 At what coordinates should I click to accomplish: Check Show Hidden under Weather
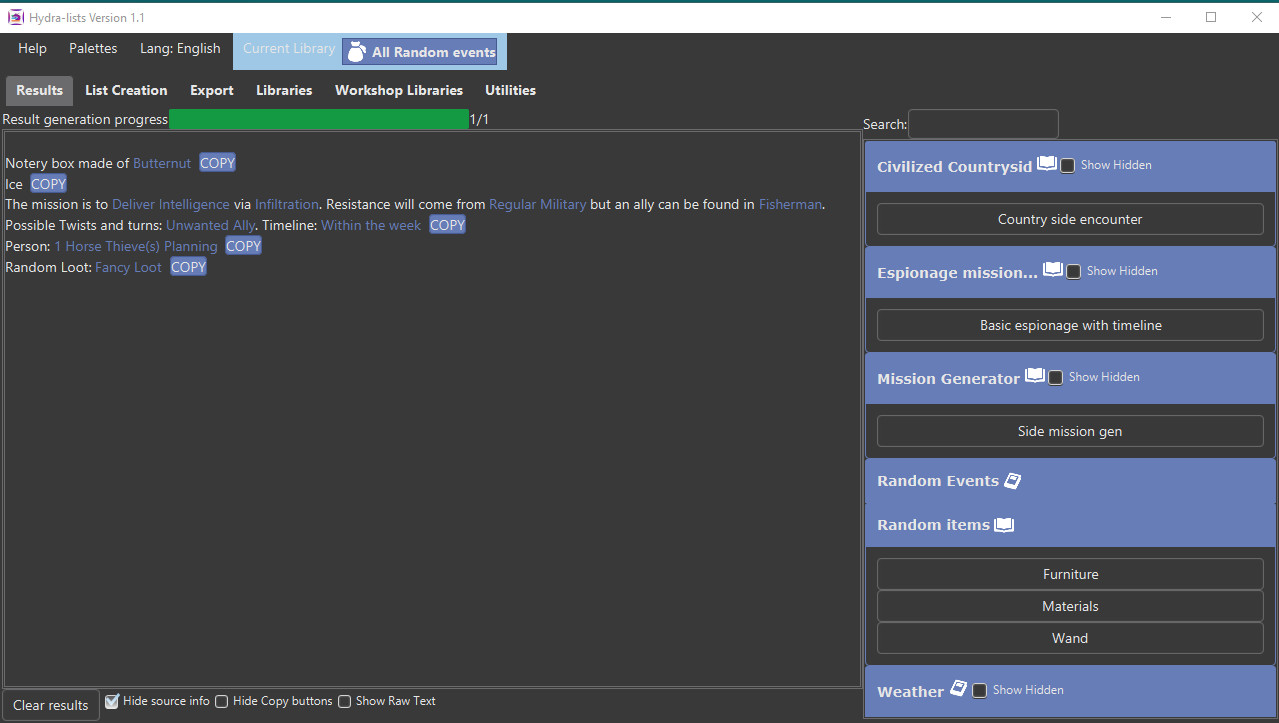pyautogui.click(x=979, y=690)
